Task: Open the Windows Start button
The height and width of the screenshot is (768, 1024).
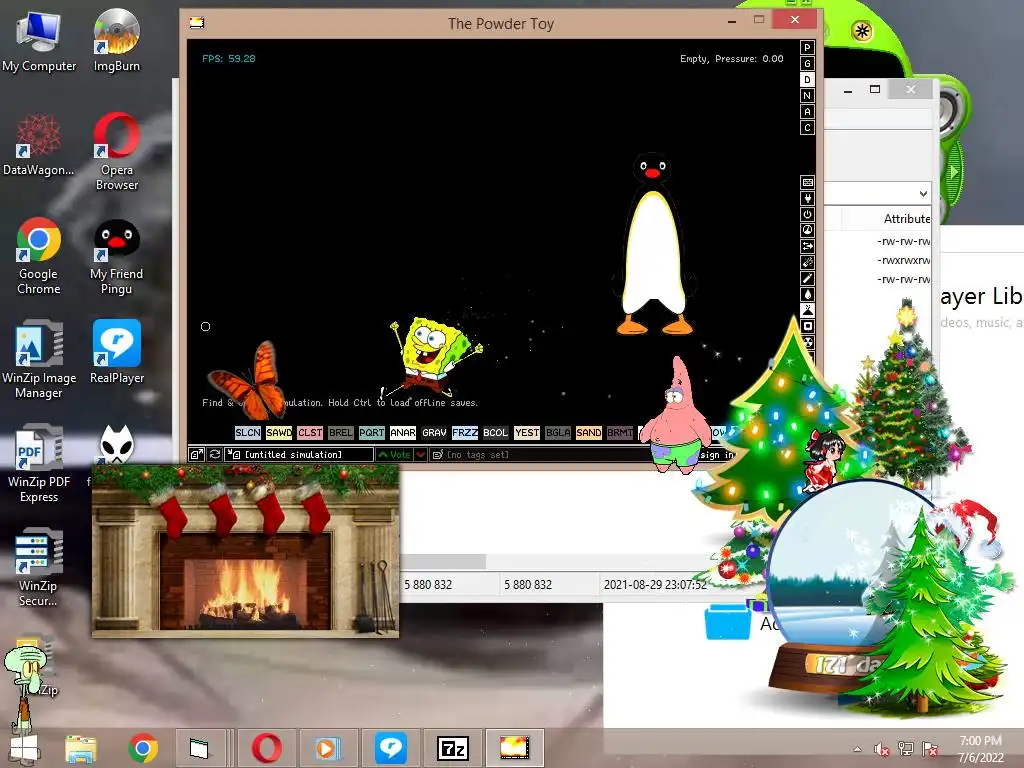Action: (25, 748)
